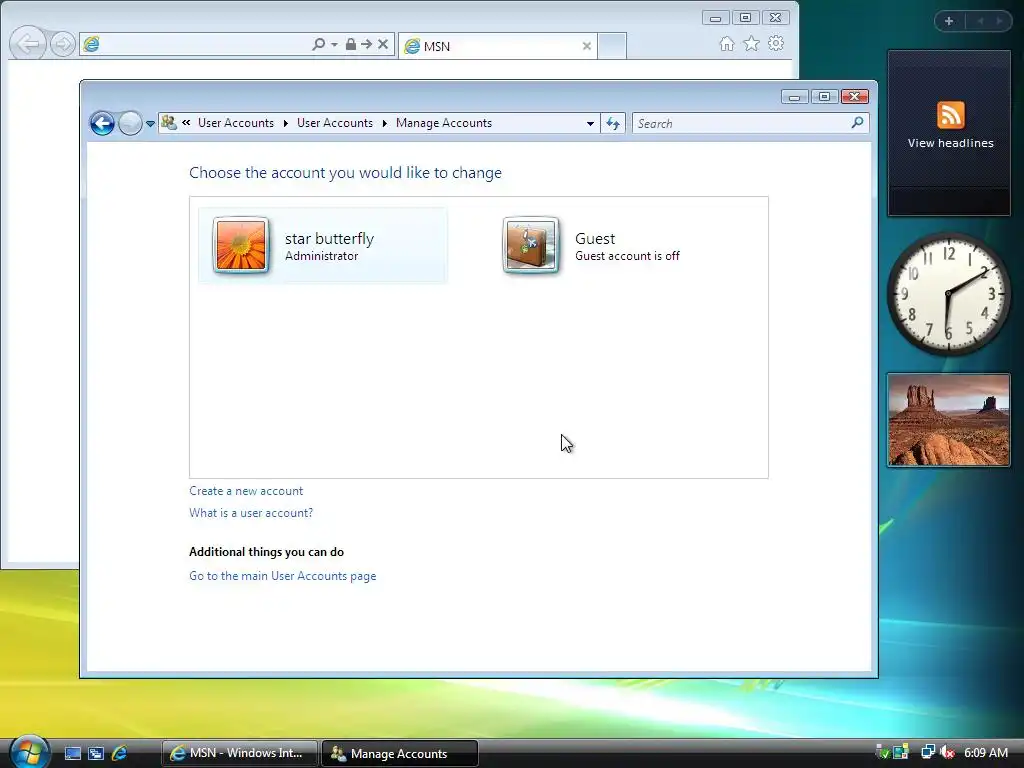Click View headlines in feed gadget

tap(950, 142)
